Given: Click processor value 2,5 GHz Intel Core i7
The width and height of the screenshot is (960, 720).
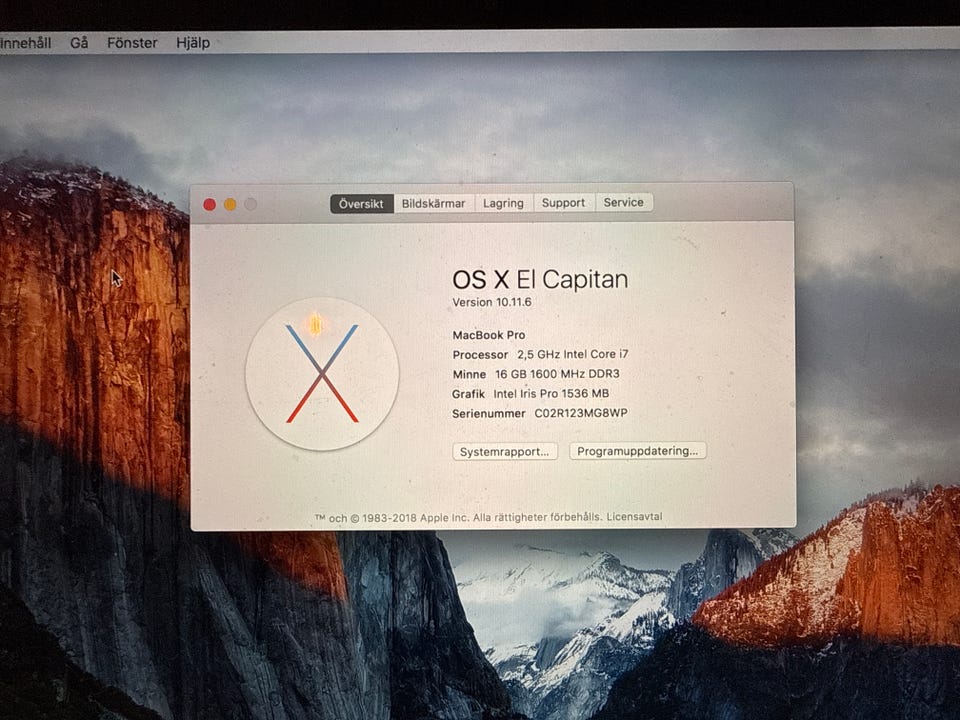Looking at the screenshot, I should pos(572,354).
